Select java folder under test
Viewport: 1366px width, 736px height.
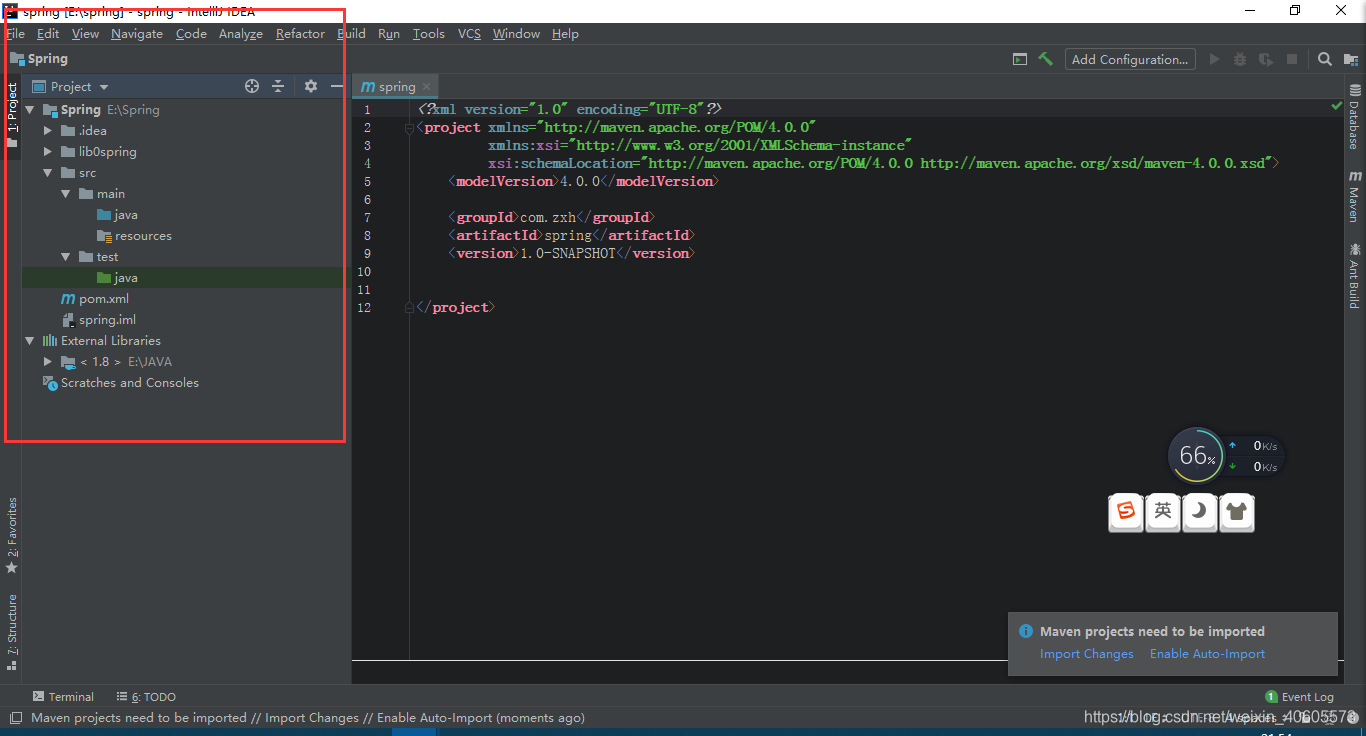[126, 278]
